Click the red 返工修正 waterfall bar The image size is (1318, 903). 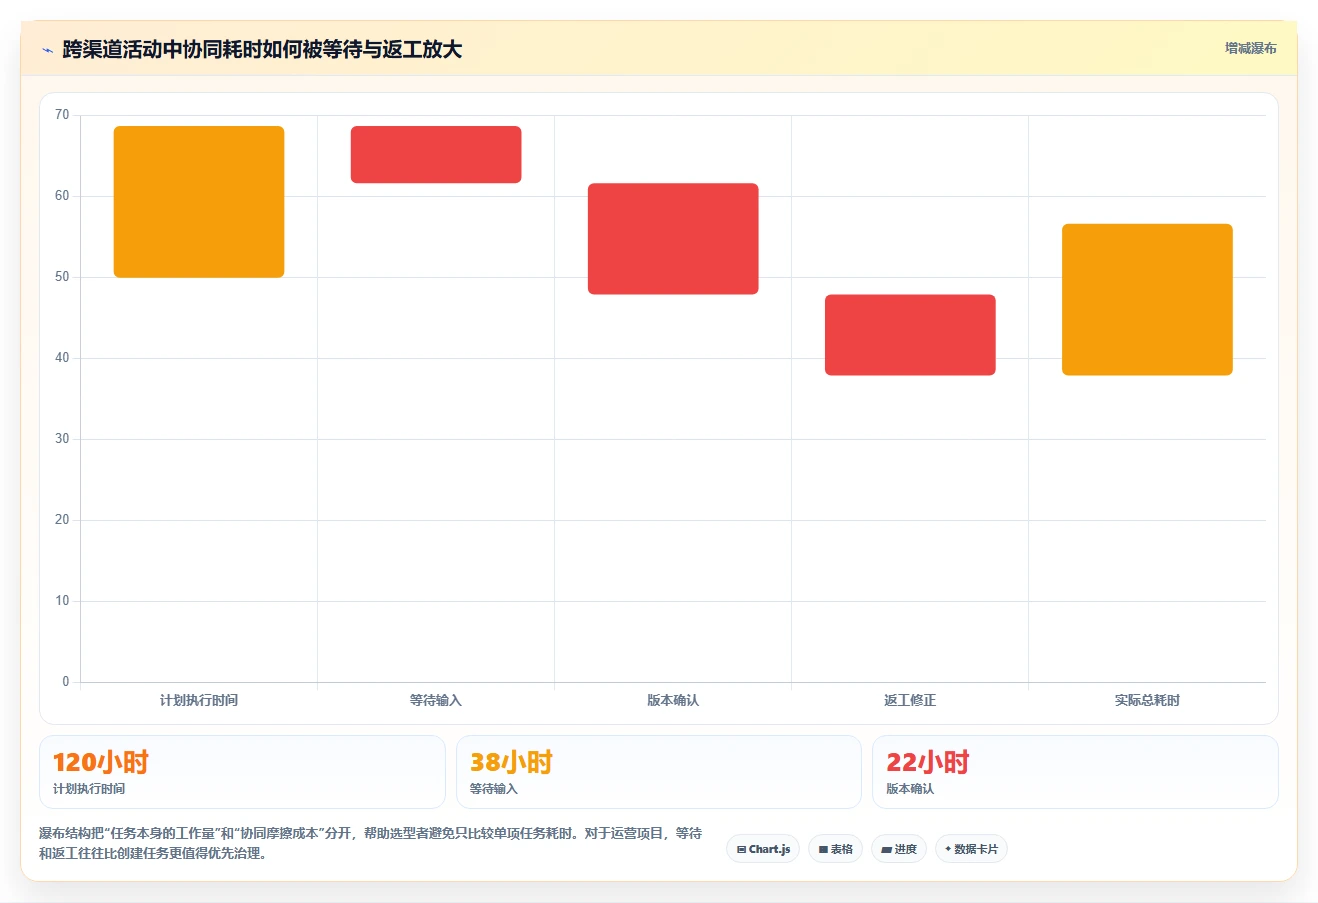[x=910, y=335]
